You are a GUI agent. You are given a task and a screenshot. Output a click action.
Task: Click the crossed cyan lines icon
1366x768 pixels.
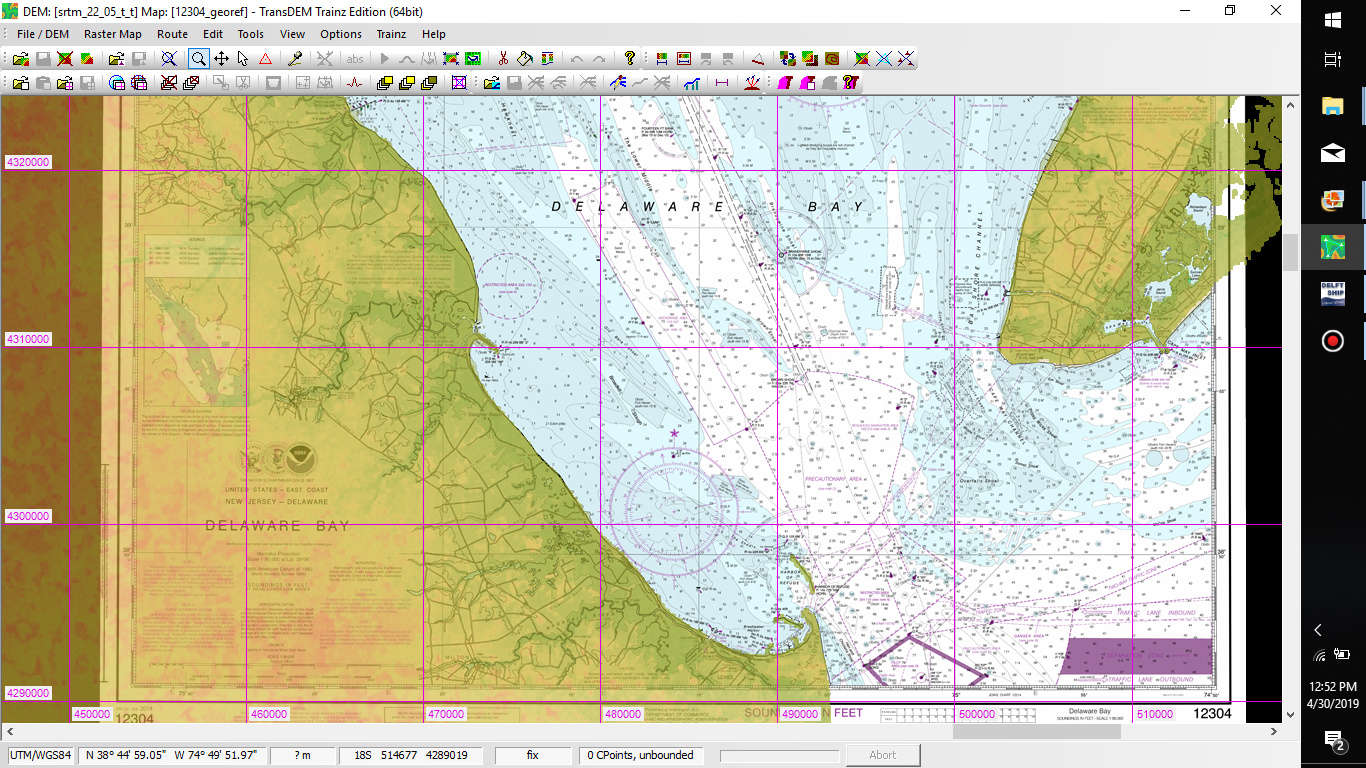[884, 59]
